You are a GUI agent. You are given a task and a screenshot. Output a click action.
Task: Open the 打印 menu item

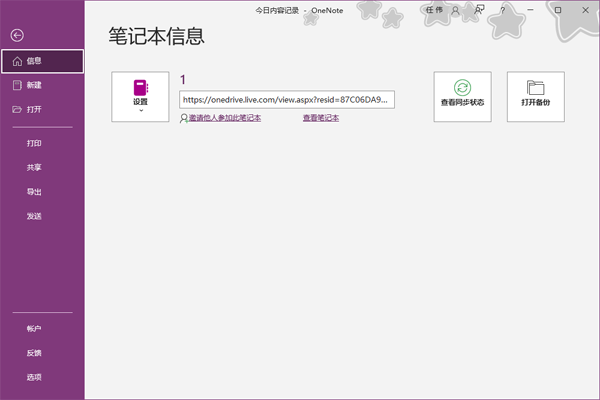[x=34, y=144]
